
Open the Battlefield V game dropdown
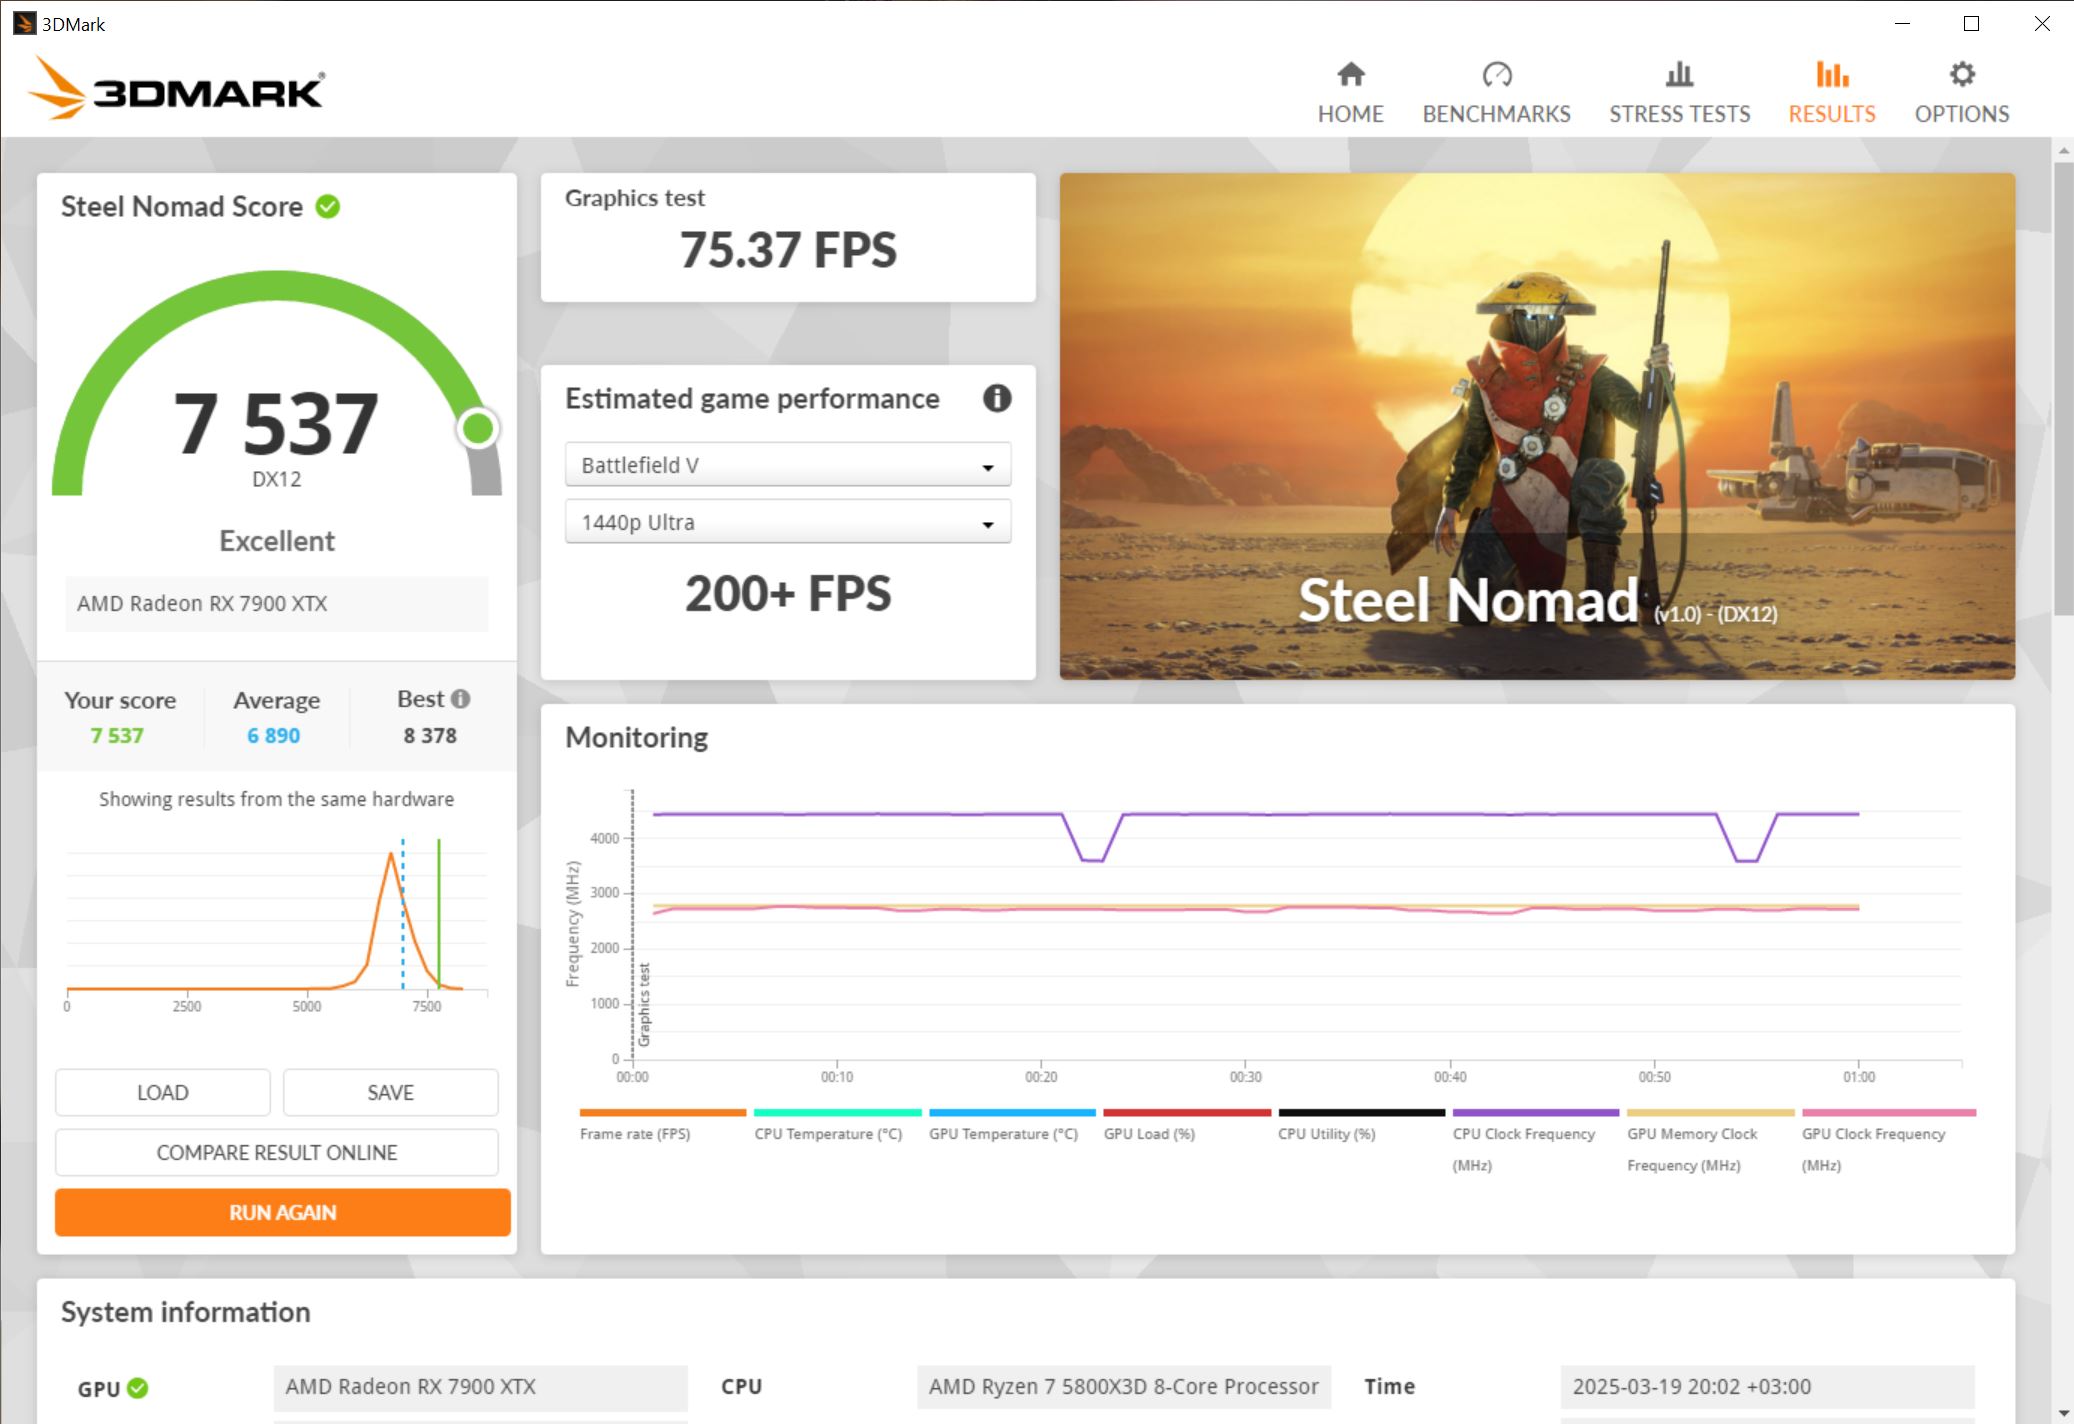tap(788, 465)
